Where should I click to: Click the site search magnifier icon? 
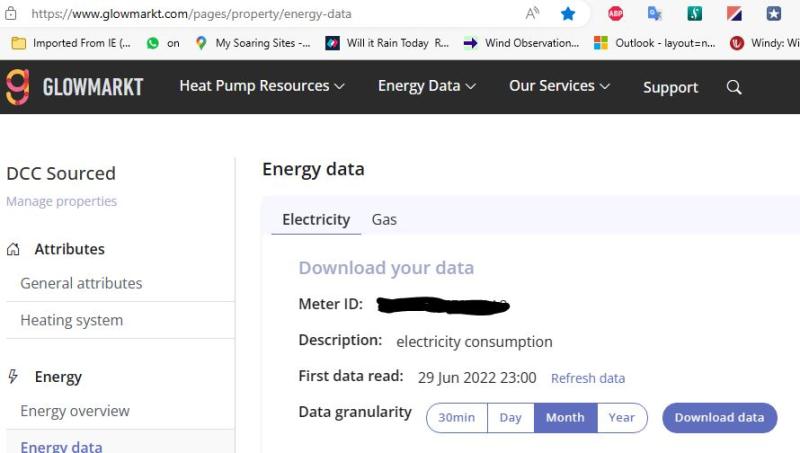(734, 87)
